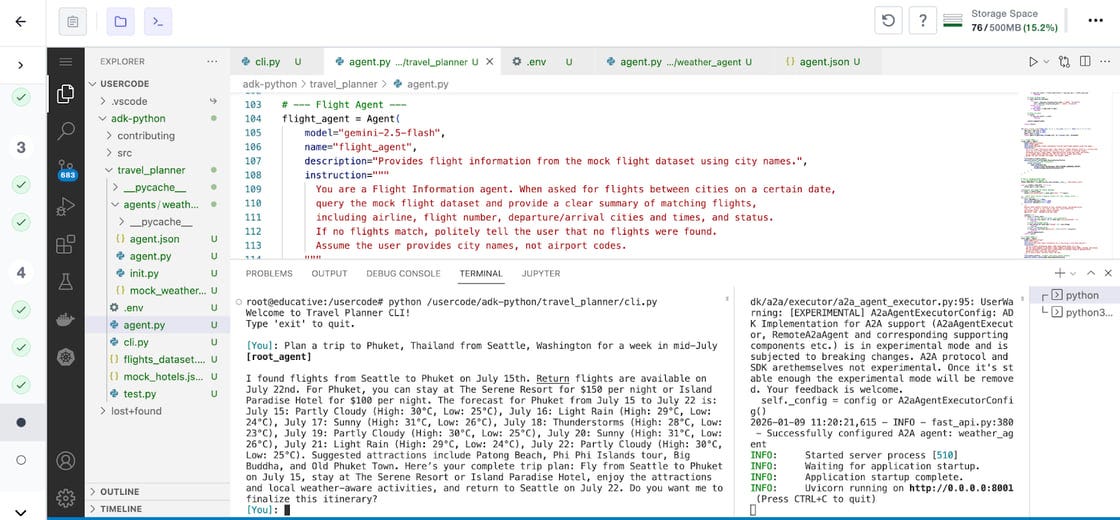Open the Testing flask activity icon
Image resolution: width=1120 pixels, height=520 pixels.
66,281
